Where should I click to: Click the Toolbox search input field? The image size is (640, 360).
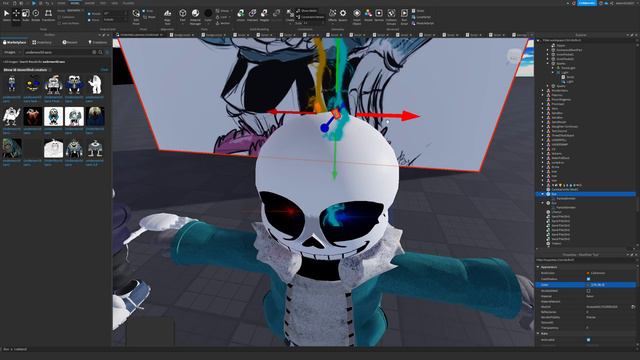57,52
